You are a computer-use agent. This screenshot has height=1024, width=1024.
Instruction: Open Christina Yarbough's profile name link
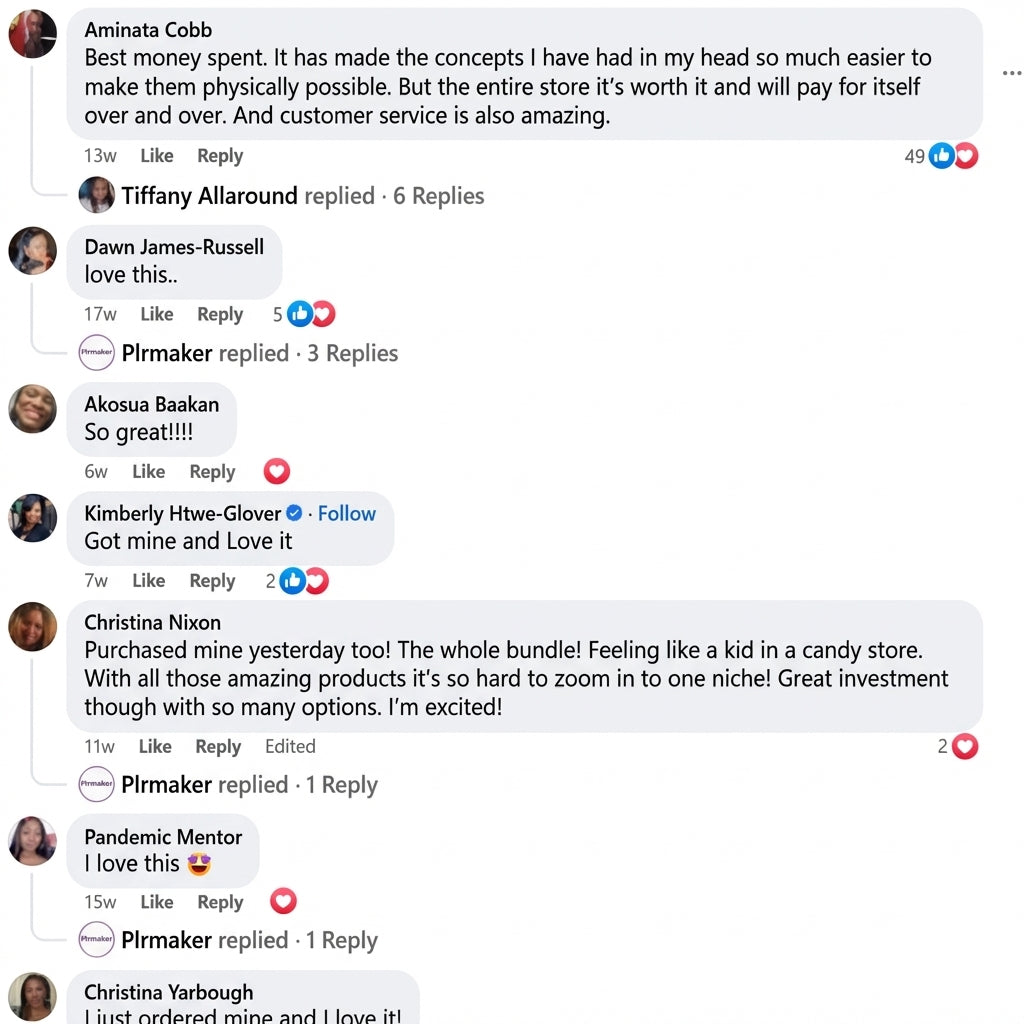[x=168, y=992]
